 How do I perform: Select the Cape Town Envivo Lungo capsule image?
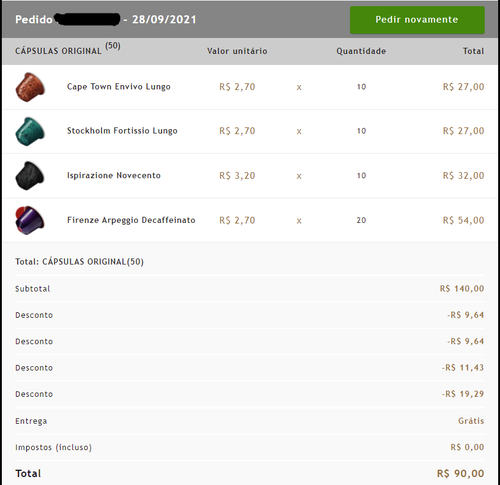click(30, 87)
